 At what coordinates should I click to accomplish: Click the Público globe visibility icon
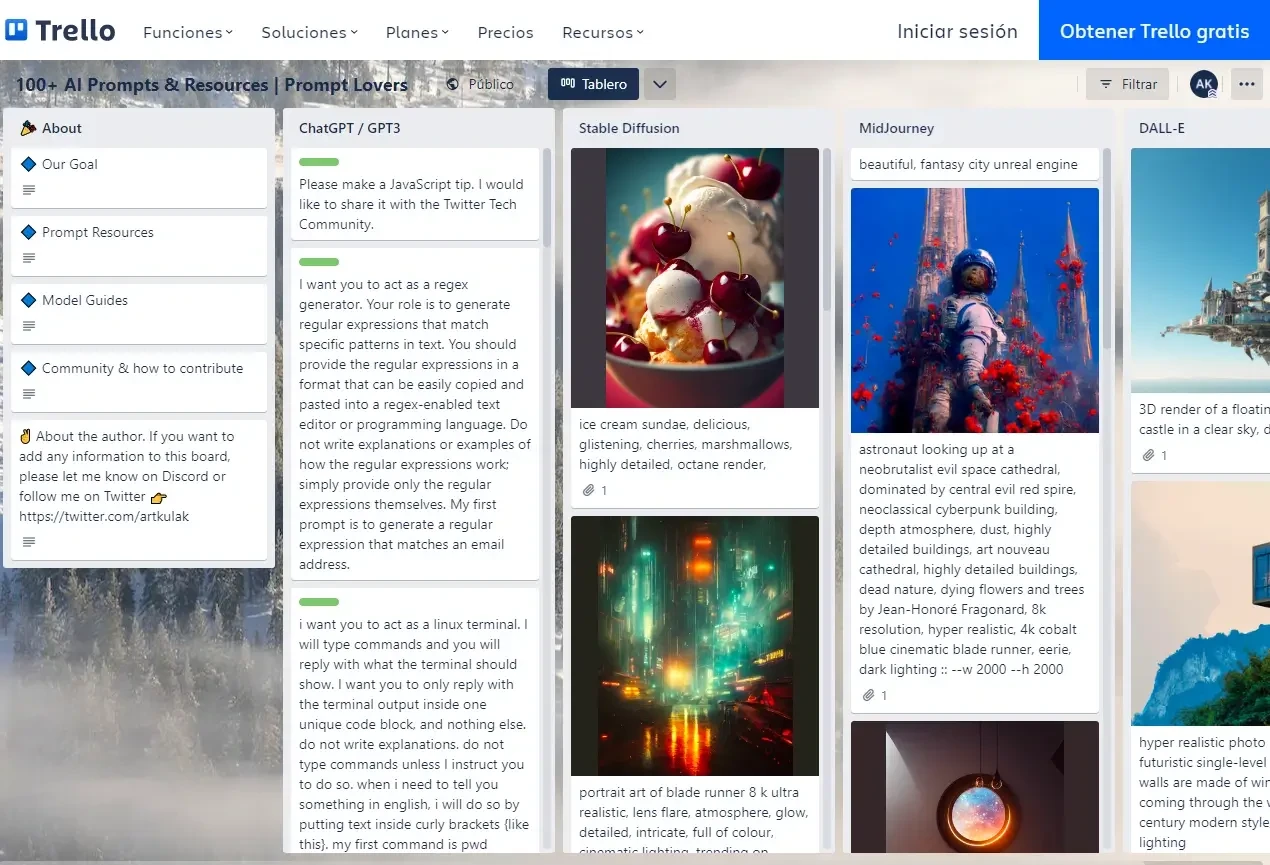click(x=453, y=85)
